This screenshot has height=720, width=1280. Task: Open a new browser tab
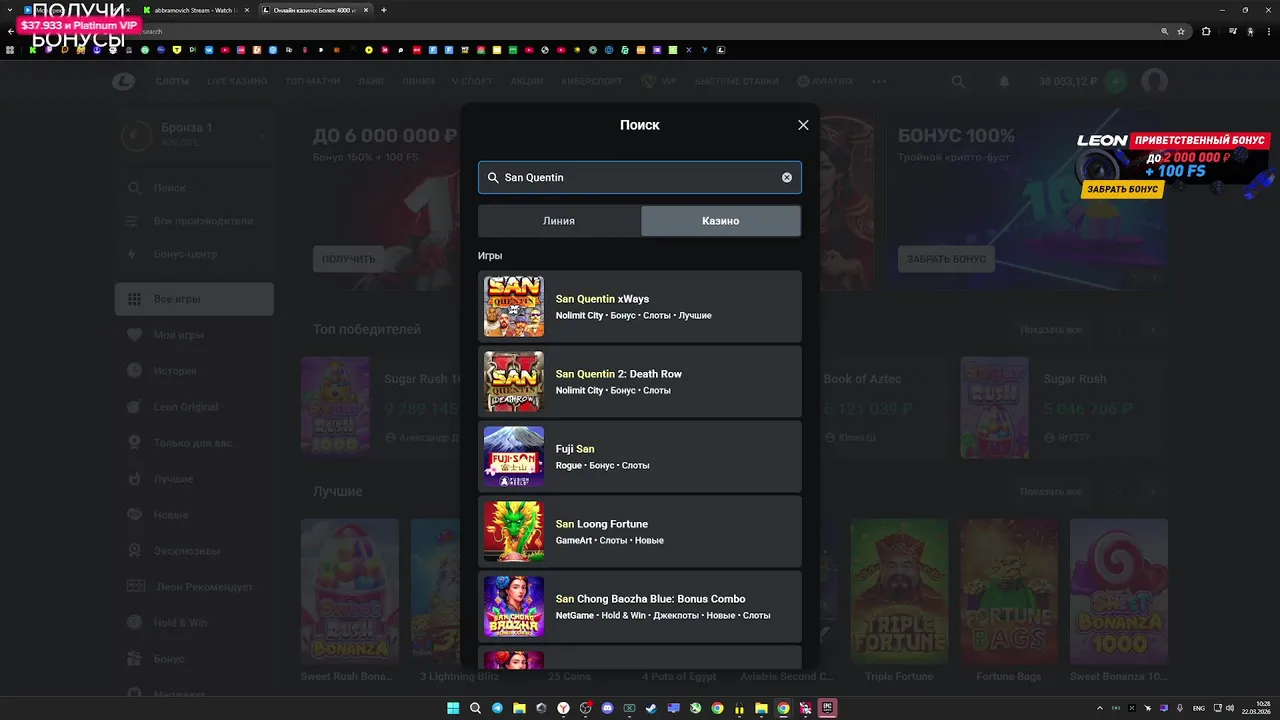[x=384, y=10]
